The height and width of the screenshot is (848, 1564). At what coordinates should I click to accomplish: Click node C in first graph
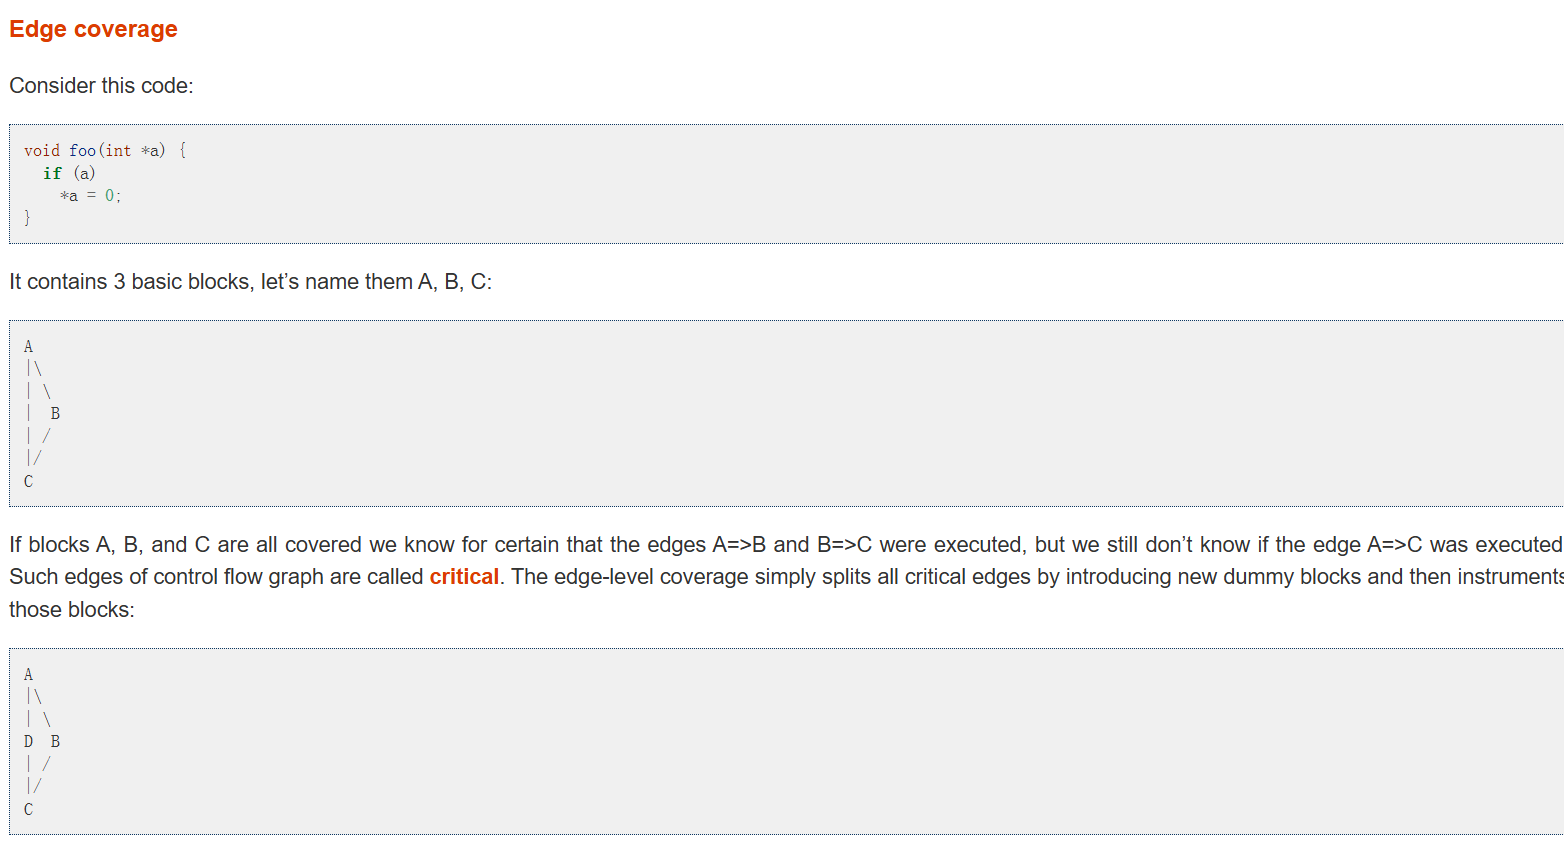pos(28,482)
